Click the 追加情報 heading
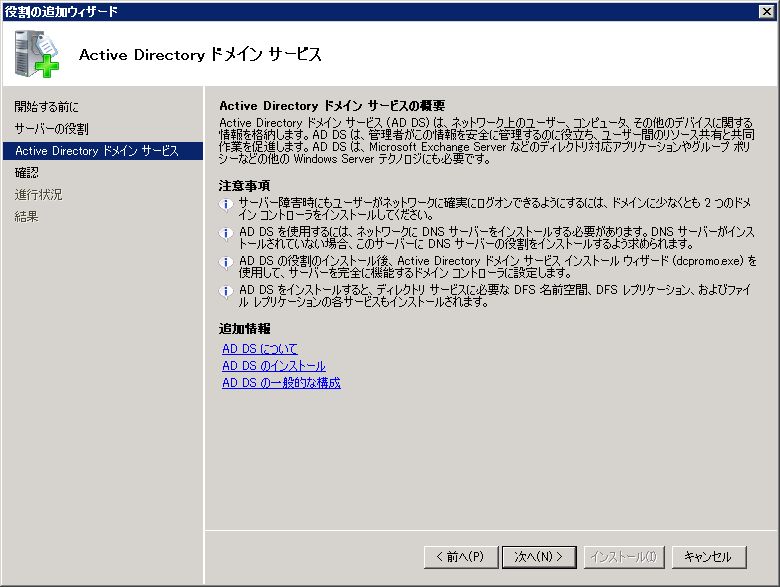780x587 pixels. pyautogui.click(x=244, y=328)
